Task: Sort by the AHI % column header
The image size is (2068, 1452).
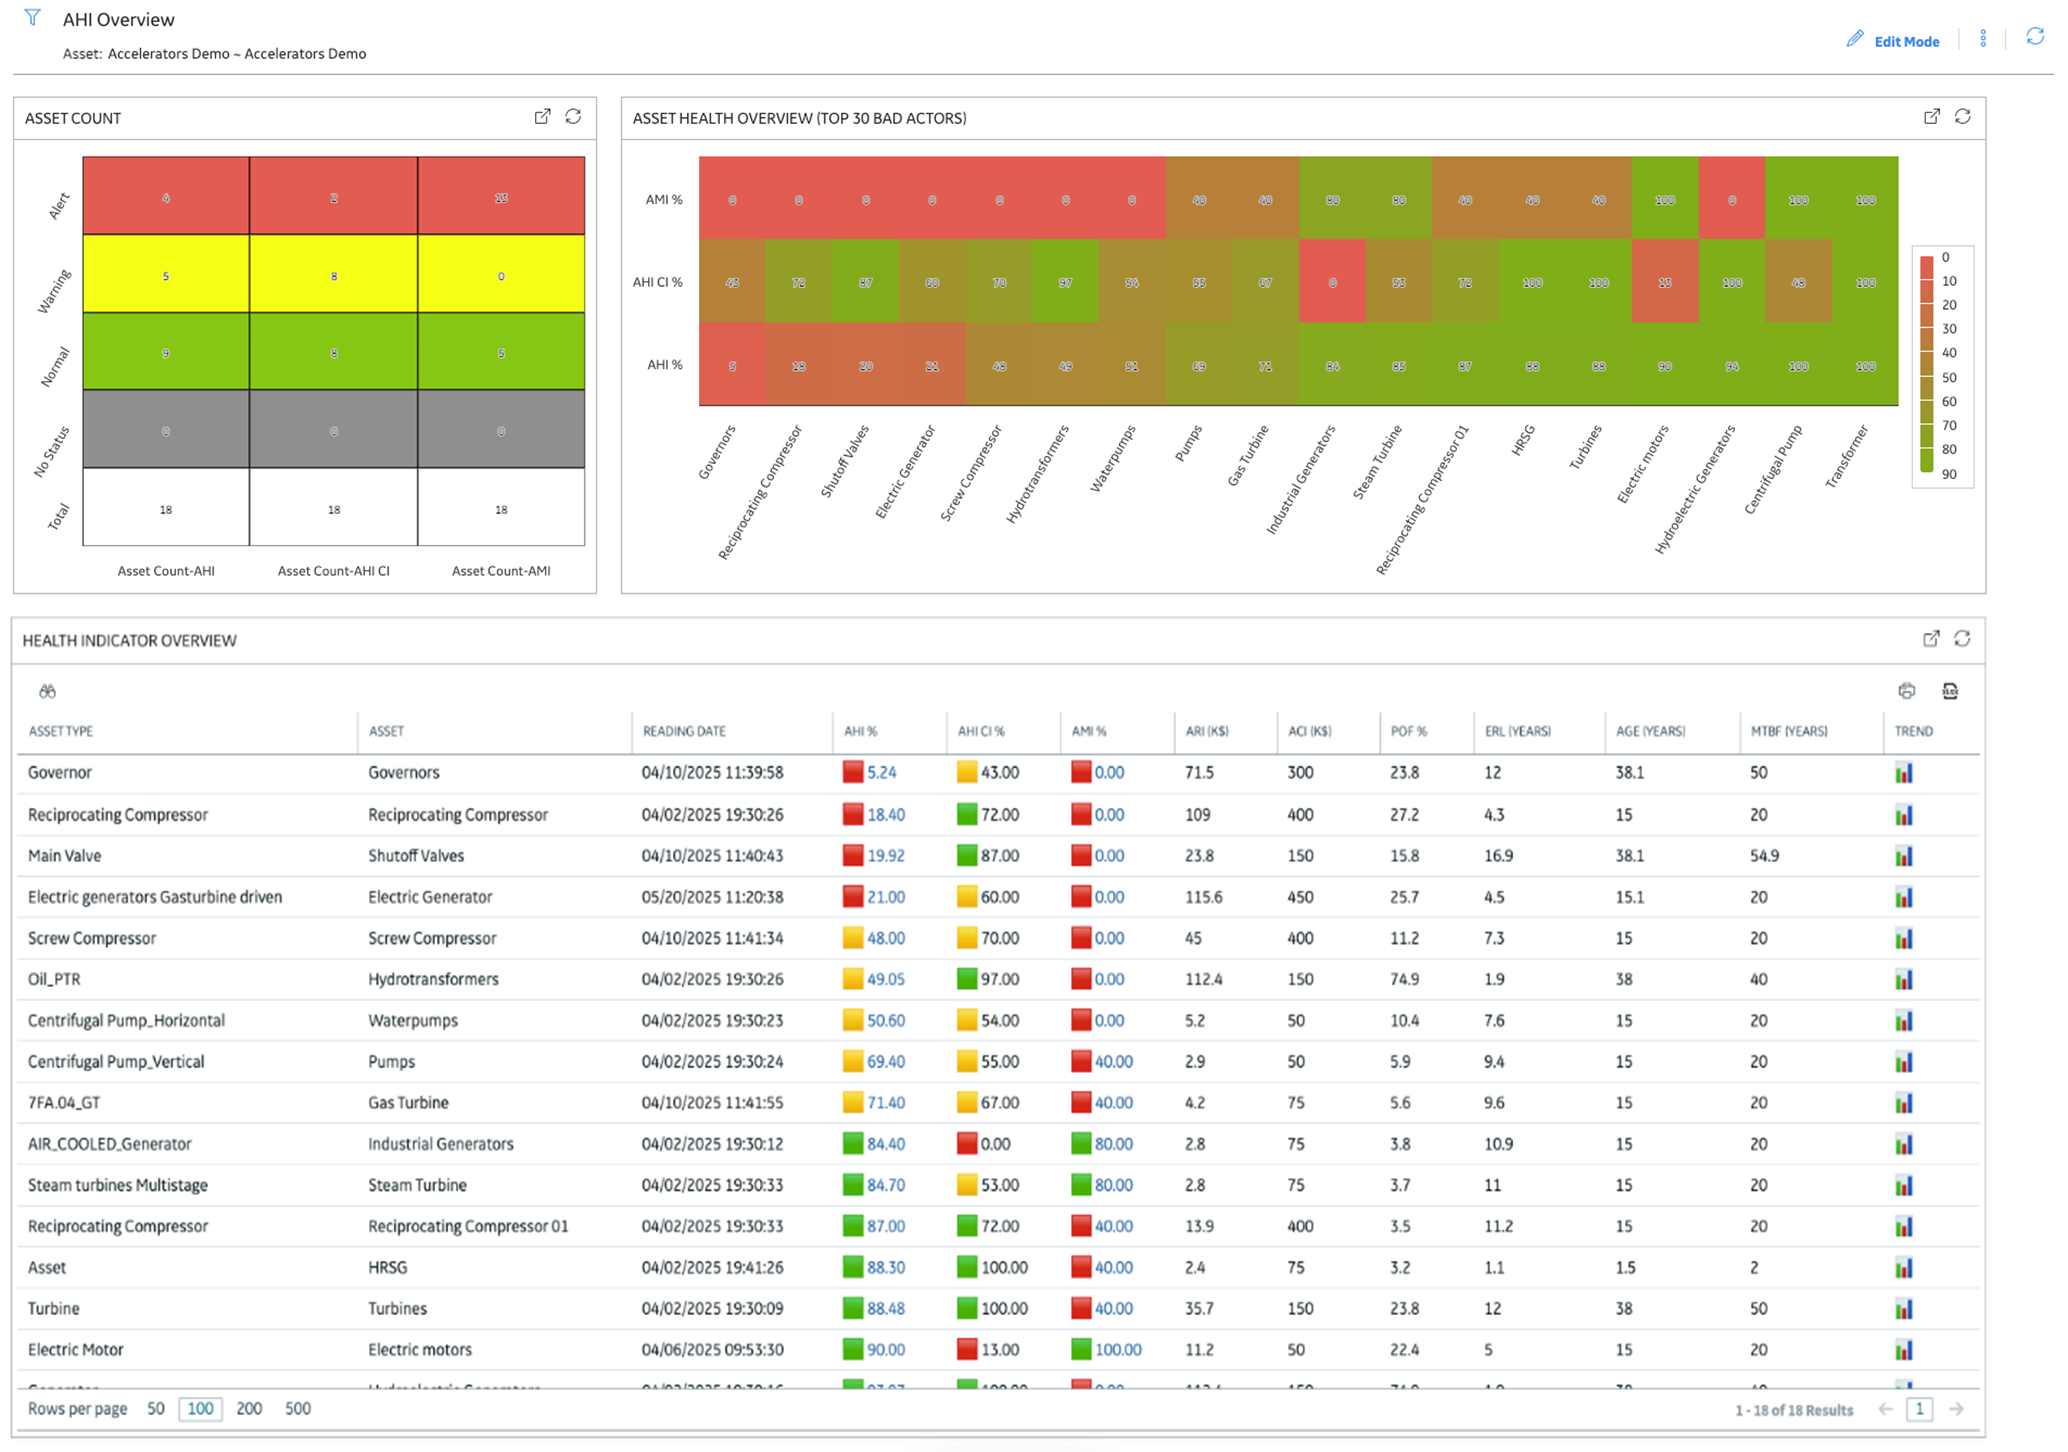Action: point(861,731)
